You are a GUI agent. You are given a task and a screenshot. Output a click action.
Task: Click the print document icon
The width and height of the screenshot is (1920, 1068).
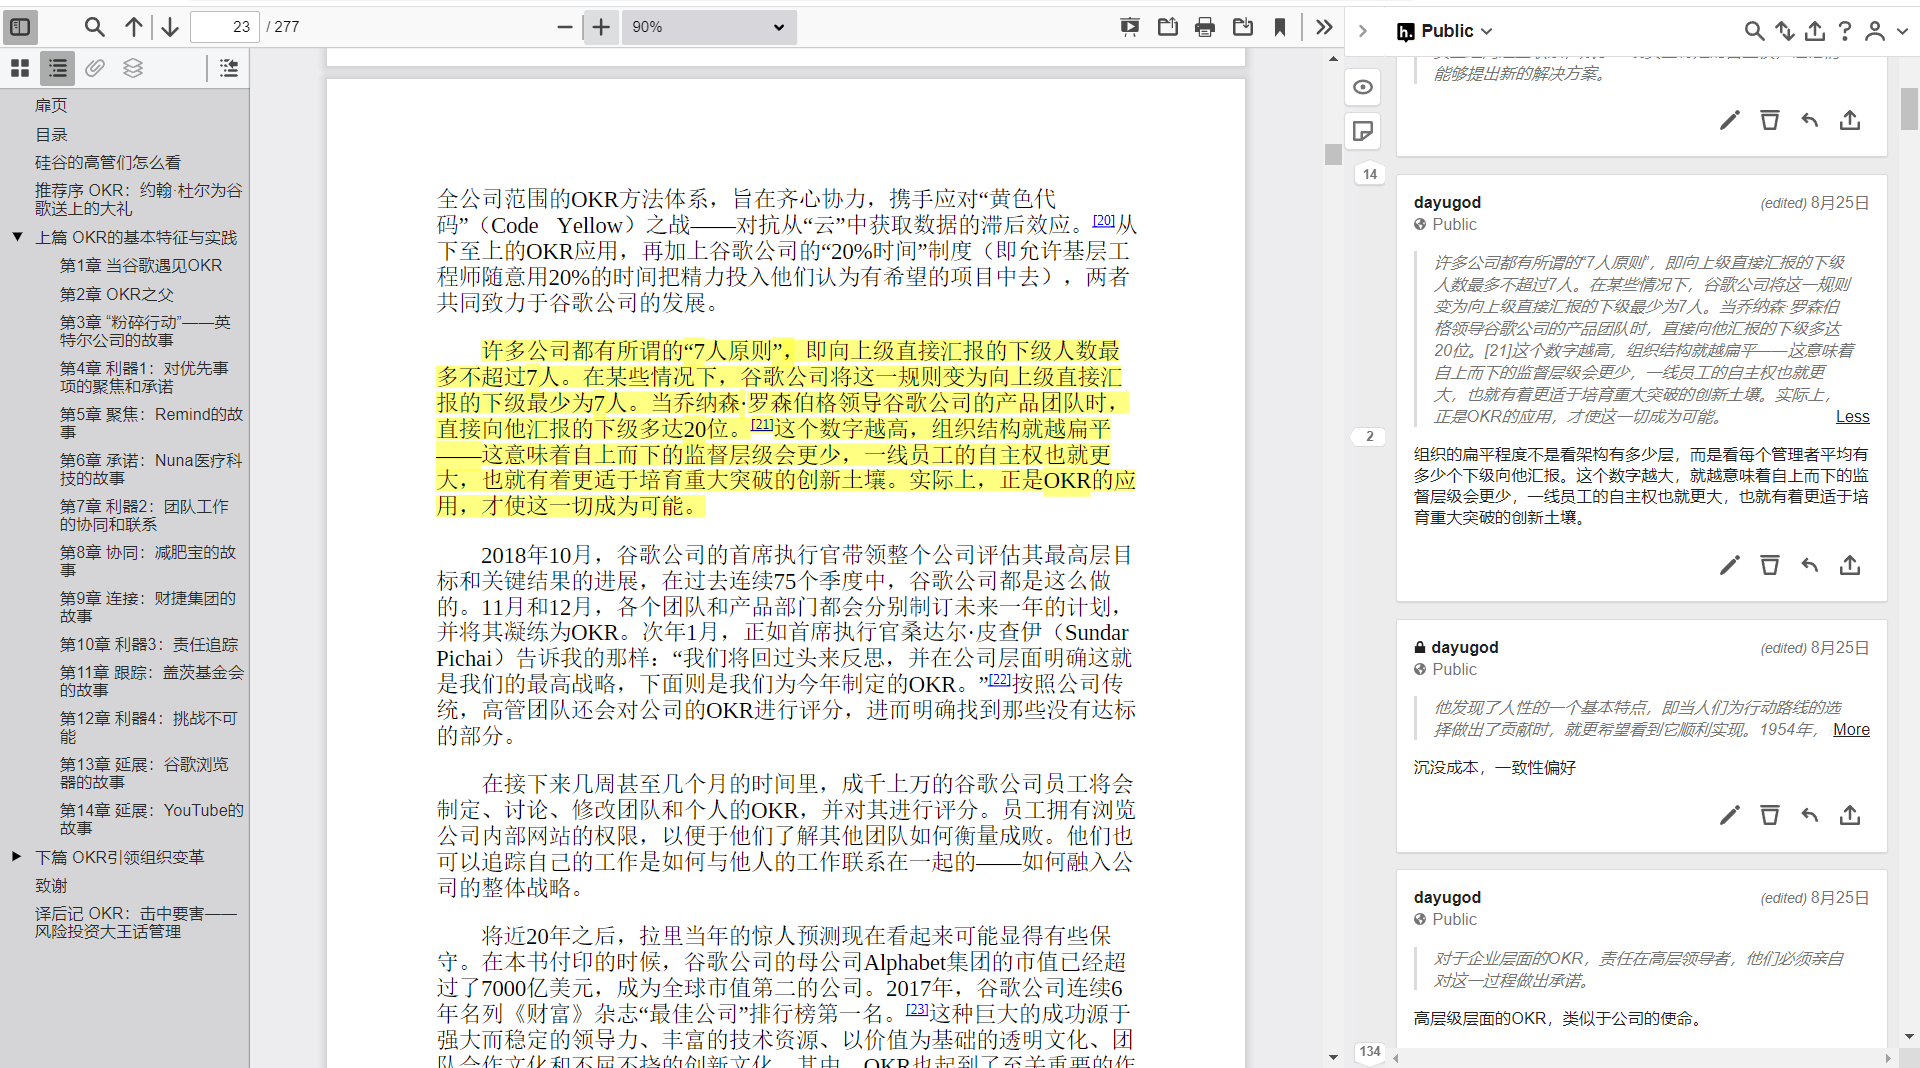pyautogui.click(x=1205, y=27)
